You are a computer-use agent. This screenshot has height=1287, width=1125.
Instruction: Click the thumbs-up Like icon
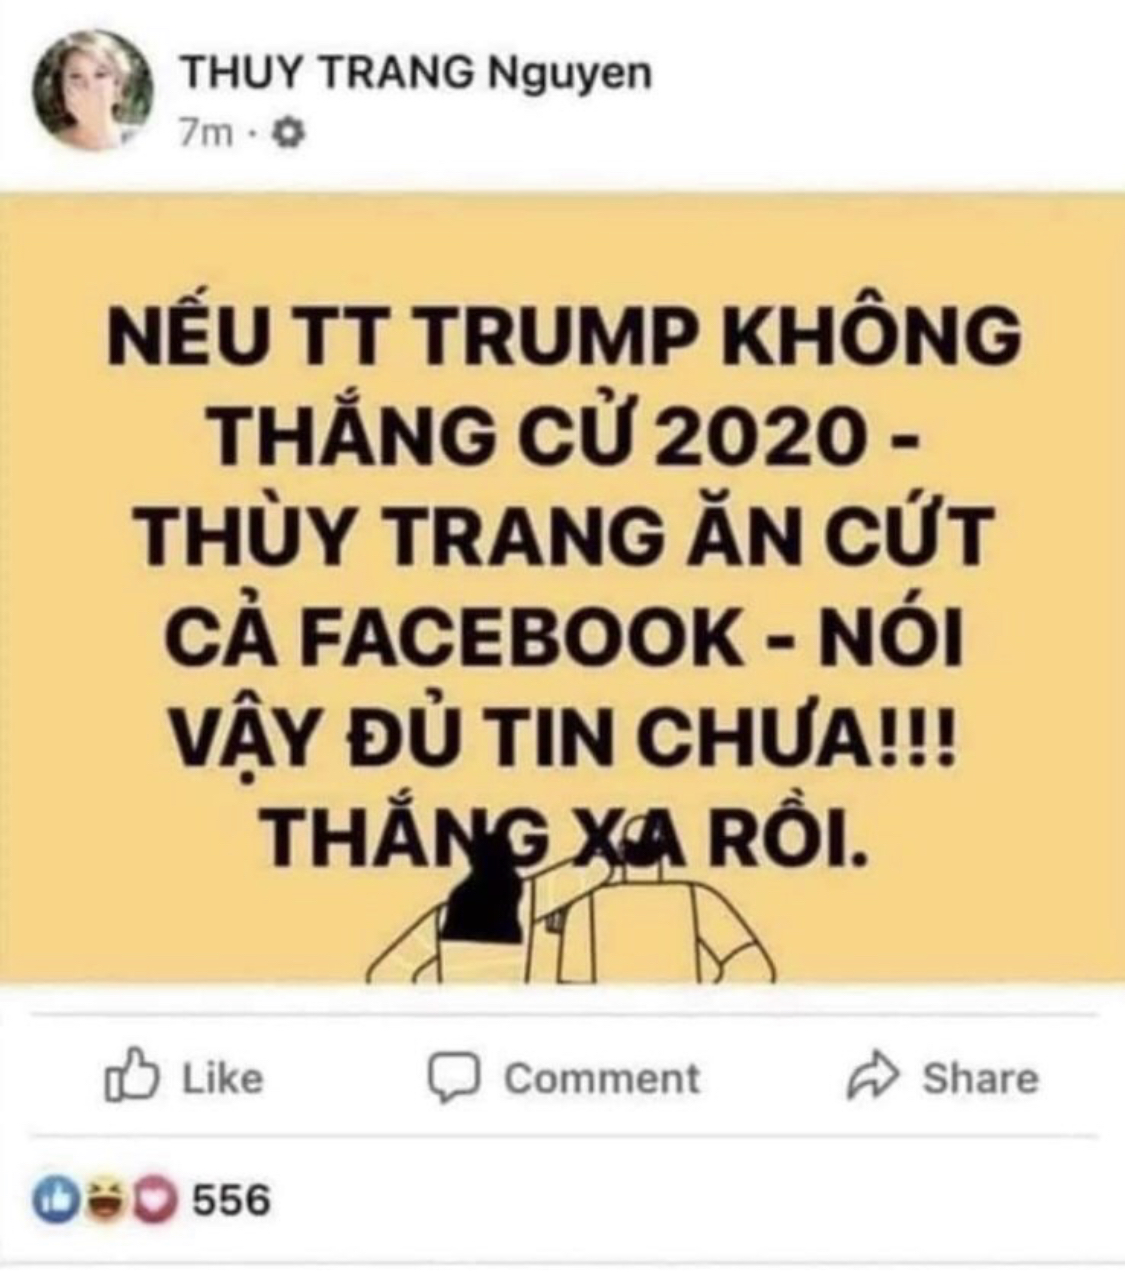(132, 1076)
